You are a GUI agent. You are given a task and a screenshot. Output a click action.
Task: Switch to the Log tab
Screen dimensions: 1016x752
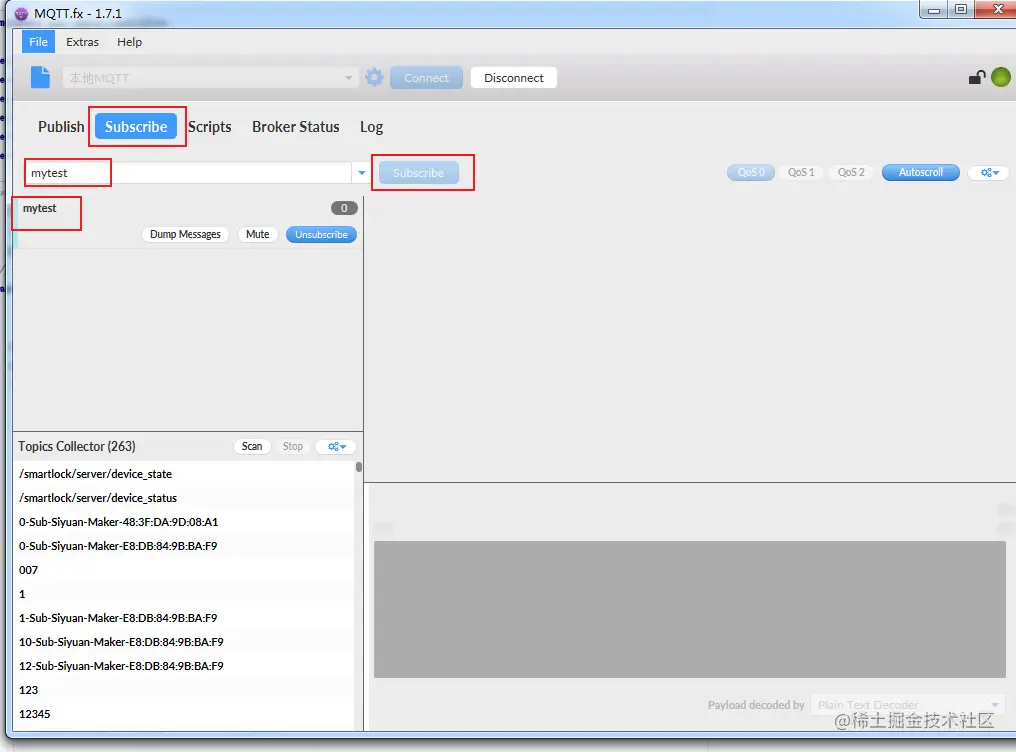371,126
